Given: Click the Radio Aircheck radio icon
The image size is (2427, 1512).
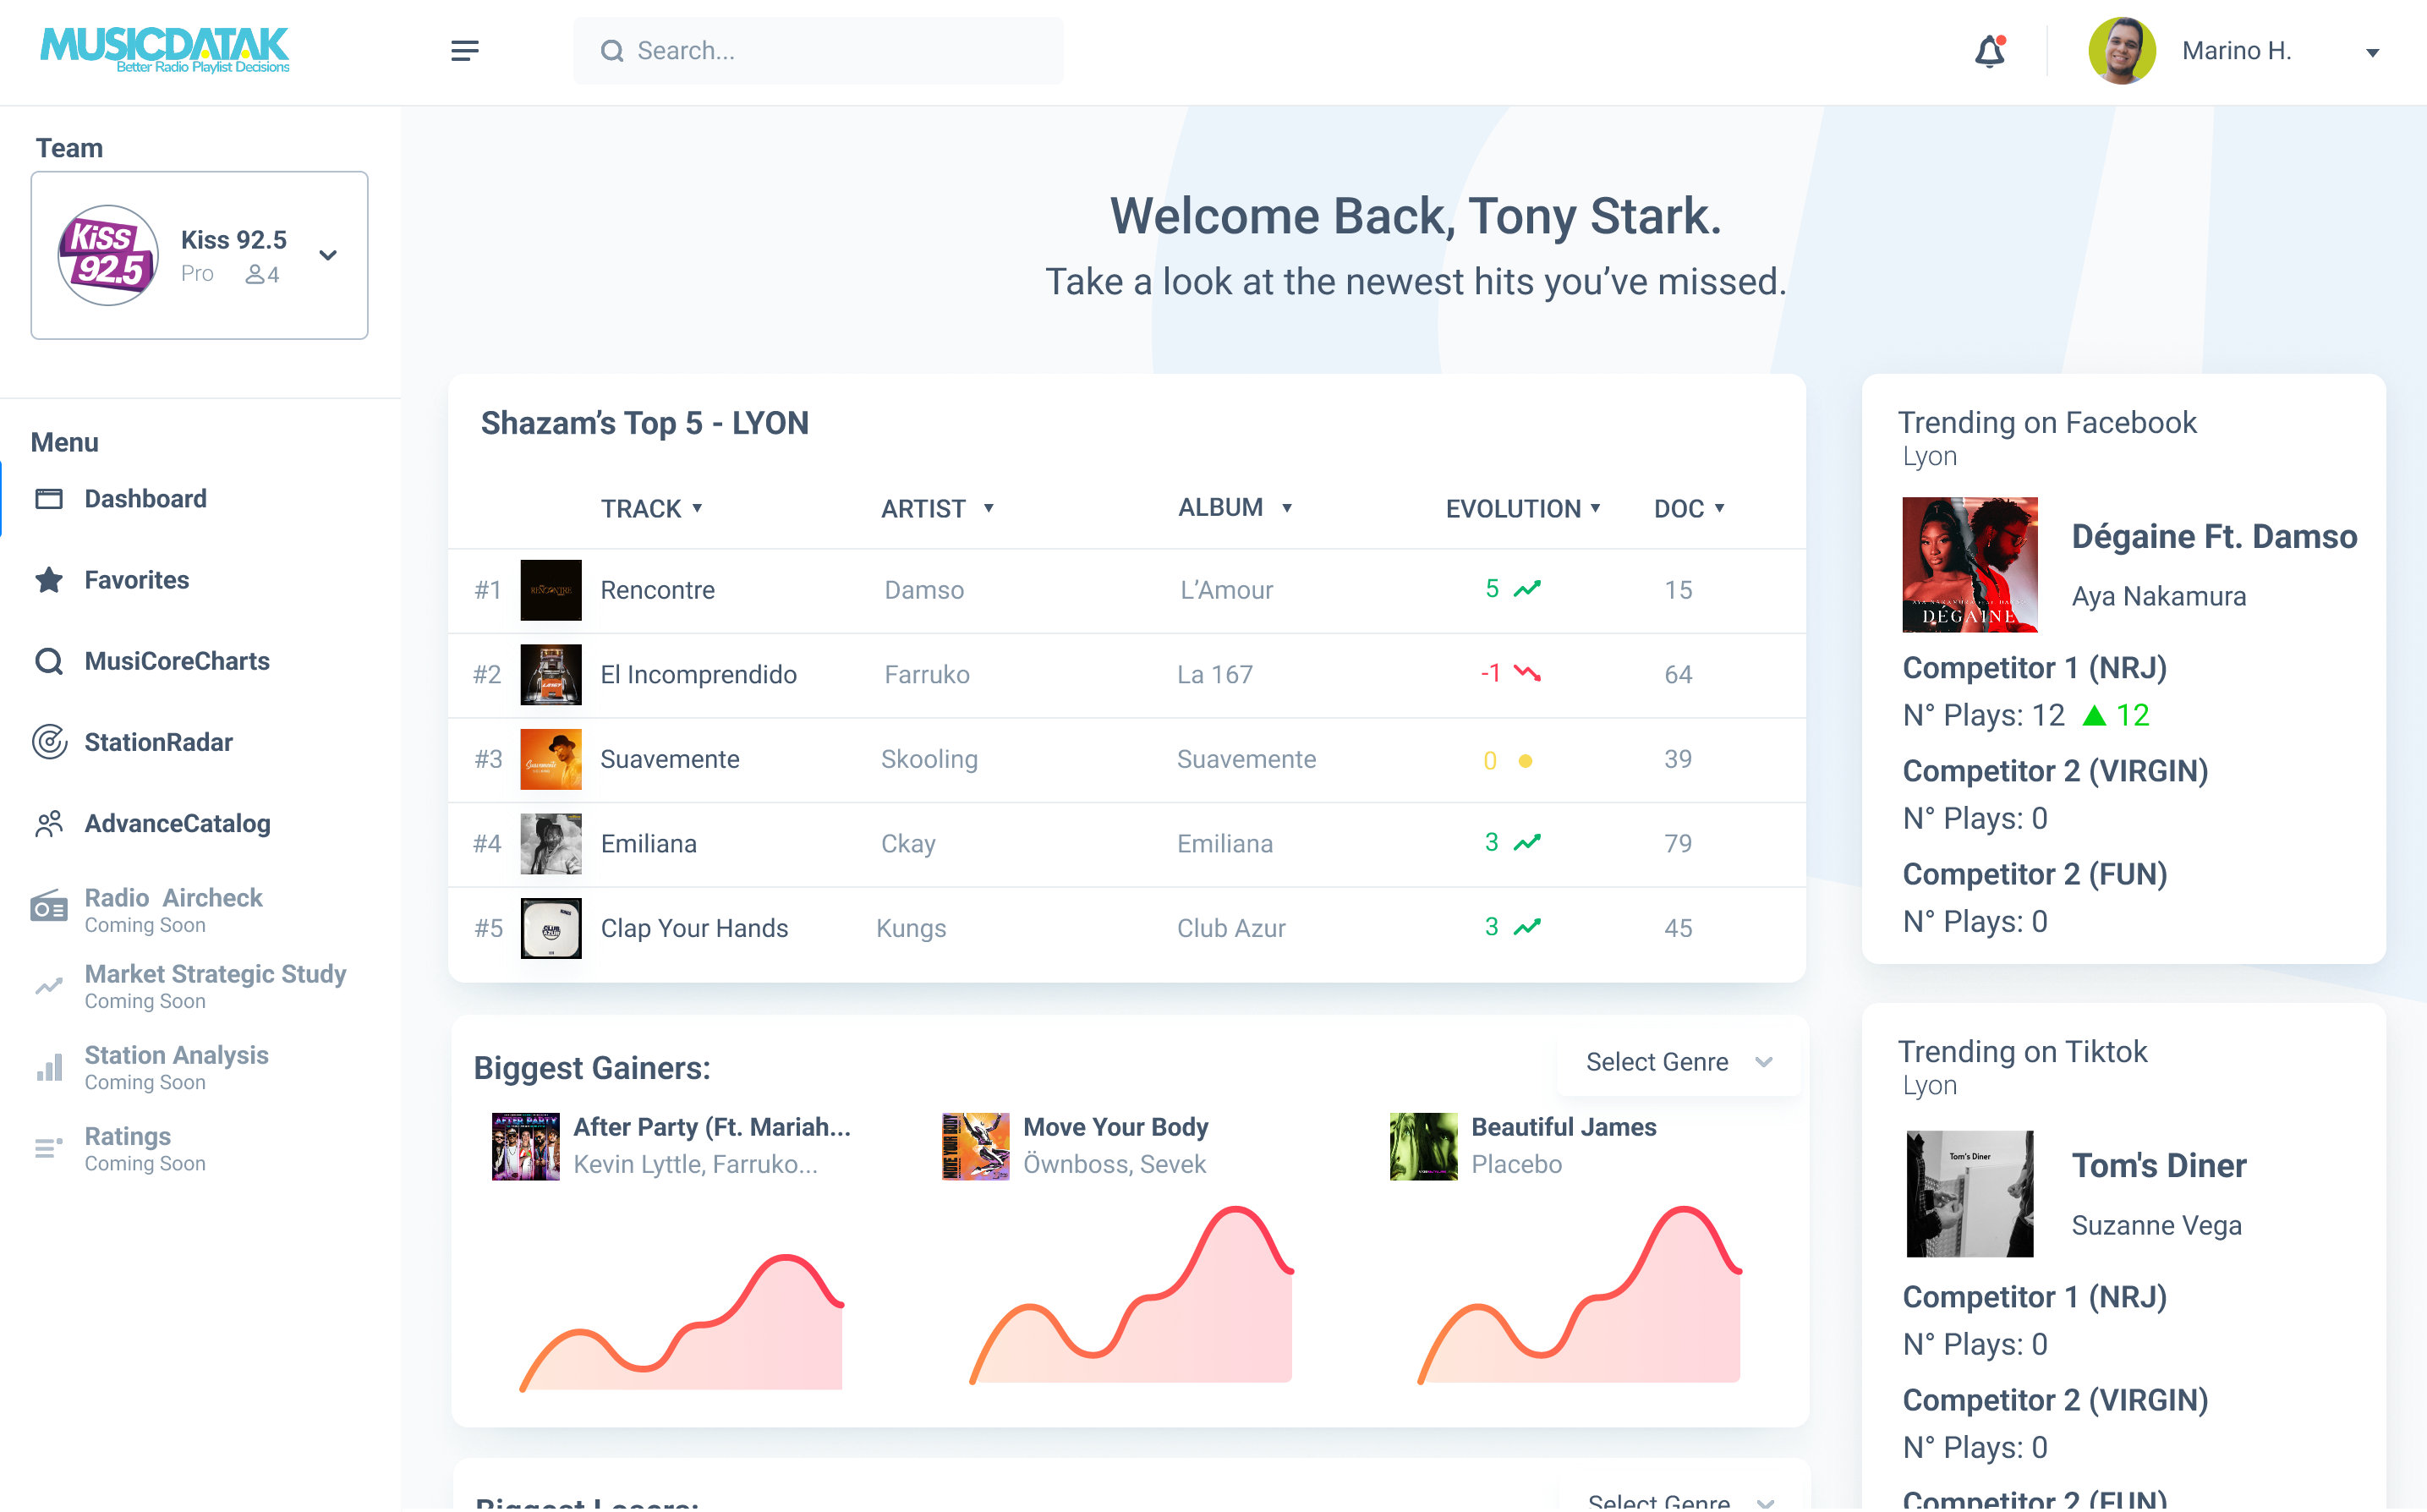Looking at the screenshot, I should click(x=49, y=908).
